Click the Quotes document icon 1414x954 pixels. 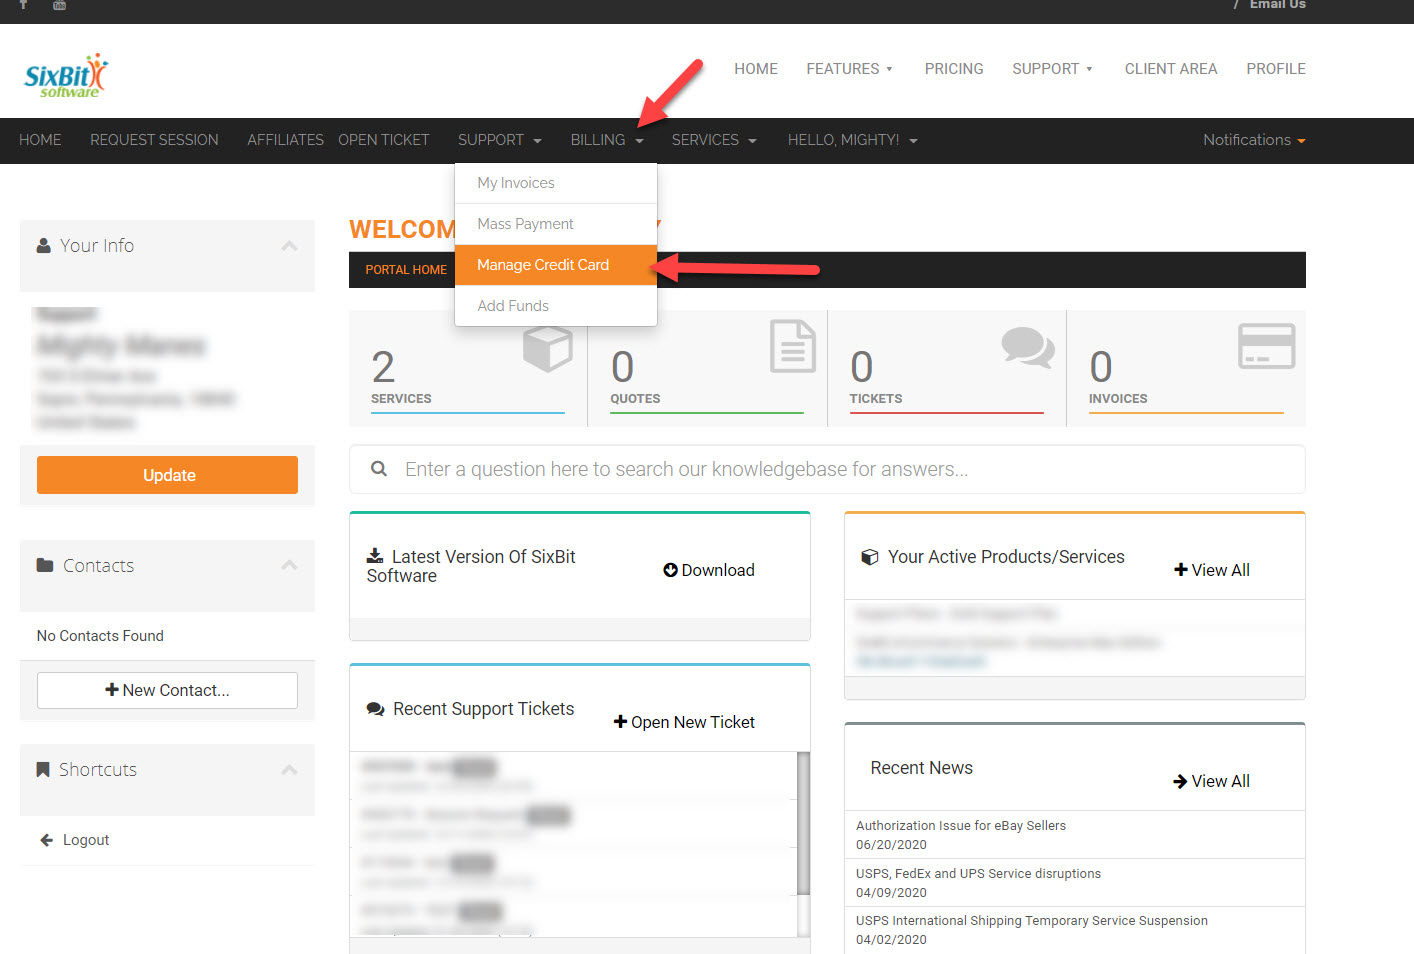[793, 346]
